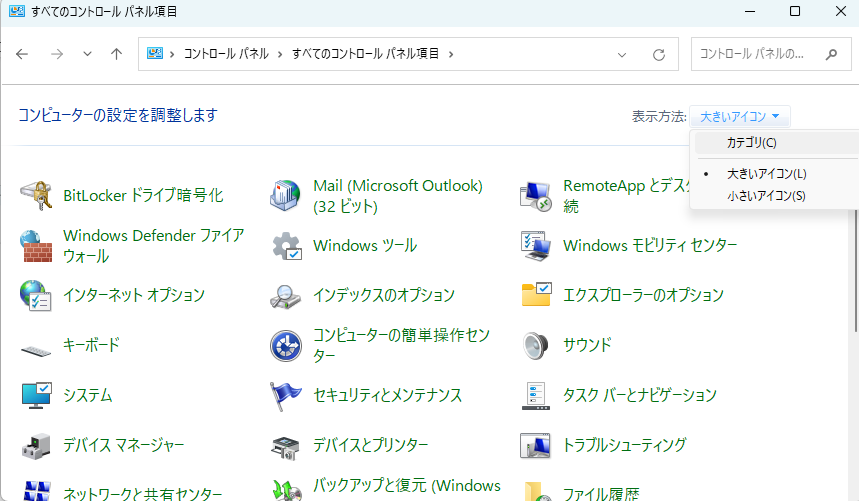This screenshot has width=859, height=501.
Task: Click the Control Panel icon in address bar
Action: (155, 53)
